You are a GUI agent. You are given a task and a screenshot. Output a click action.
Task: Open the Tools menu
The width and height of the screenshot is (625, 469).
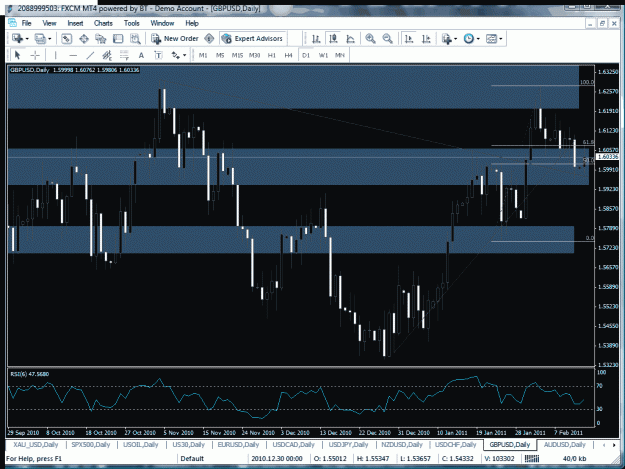coord(132,23)
